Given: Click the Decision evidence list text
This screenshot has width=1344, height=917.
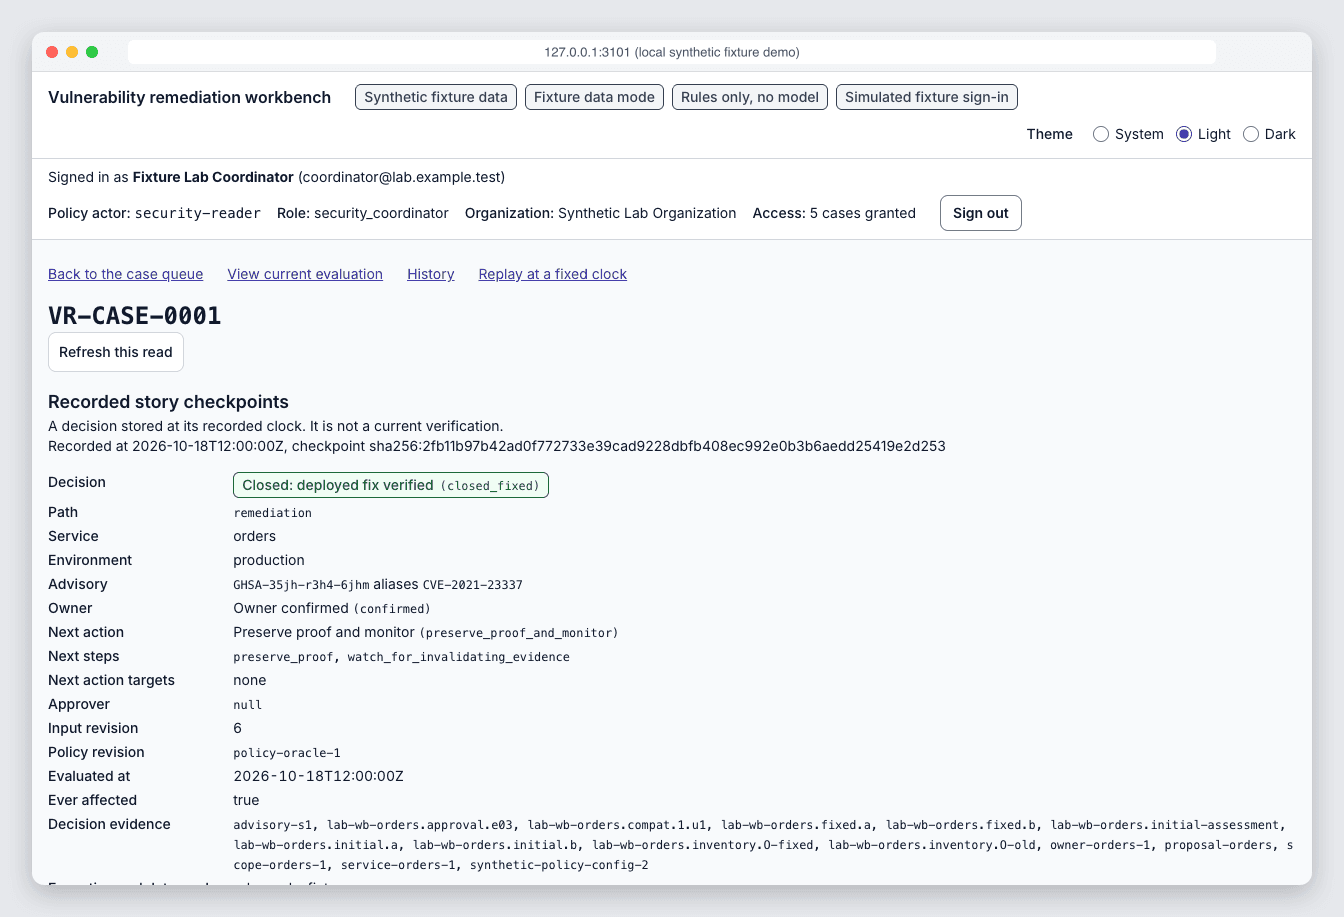Looking at the screenshot, I should point(763,845).
